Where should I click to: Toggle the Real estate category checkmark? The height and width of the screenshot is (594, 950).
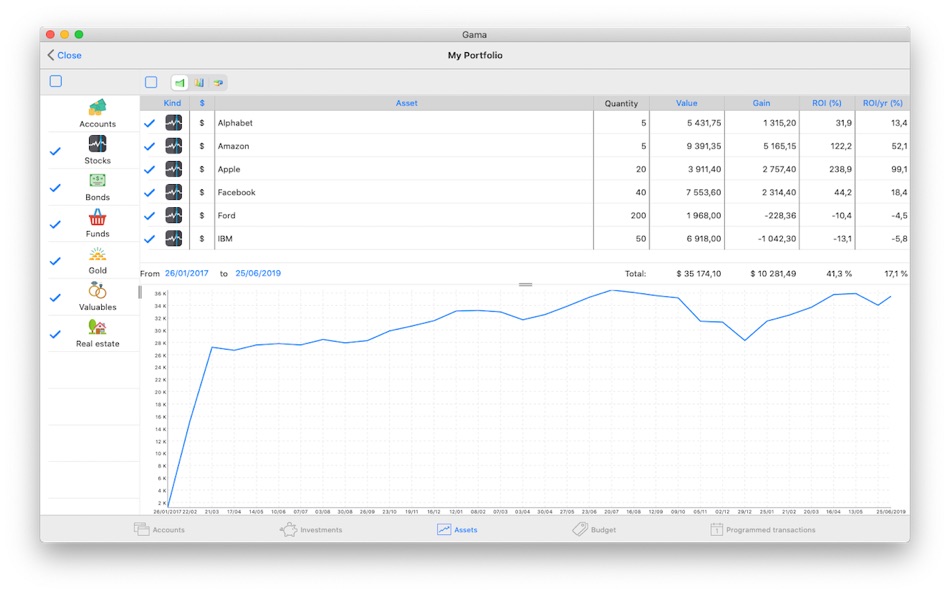(x=55, y=334)
